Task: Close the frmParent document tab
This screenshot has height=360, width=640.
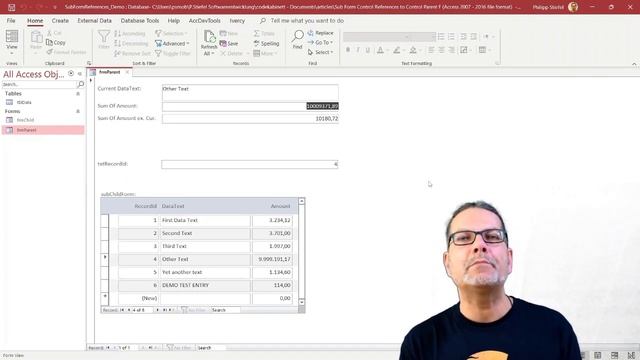Action: pos(127,72)
